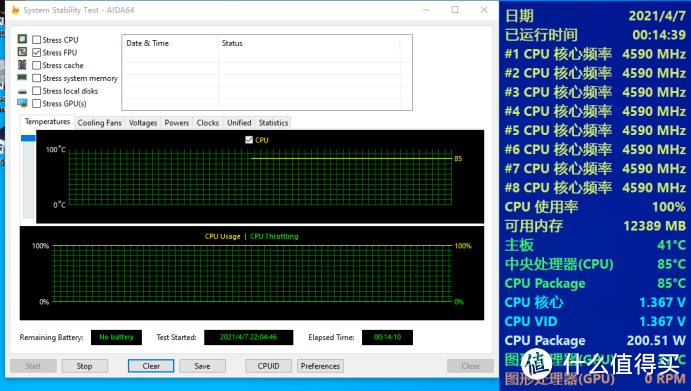
Task: Click the Elapsed Time value 00:14:10
Action: (x=387, y=337)
